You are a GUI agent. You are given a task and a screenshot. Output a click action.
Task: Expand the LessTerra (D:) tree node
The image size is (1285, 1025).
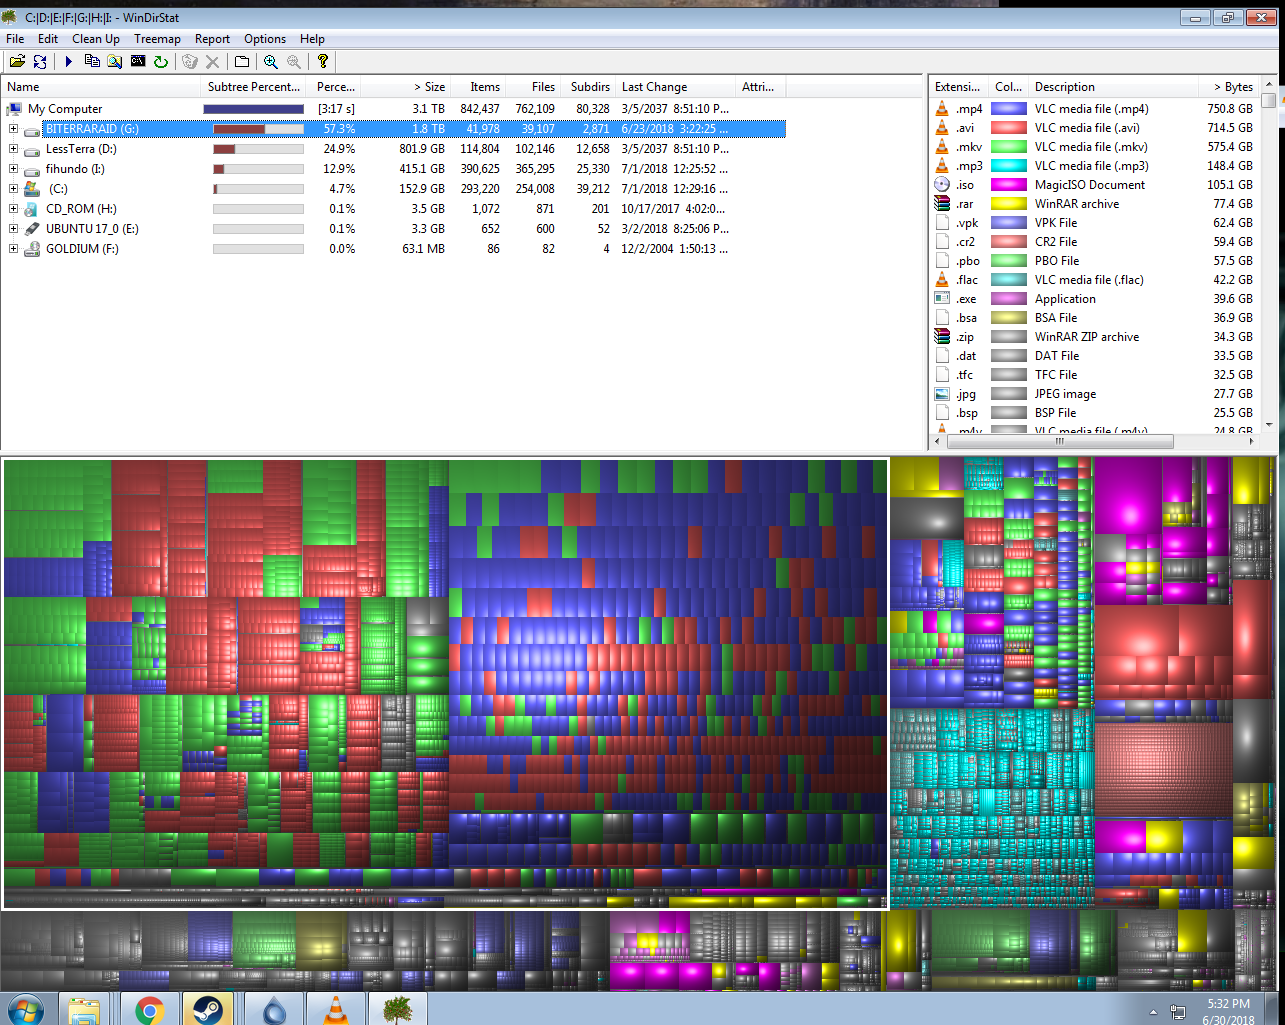[14, 149]
